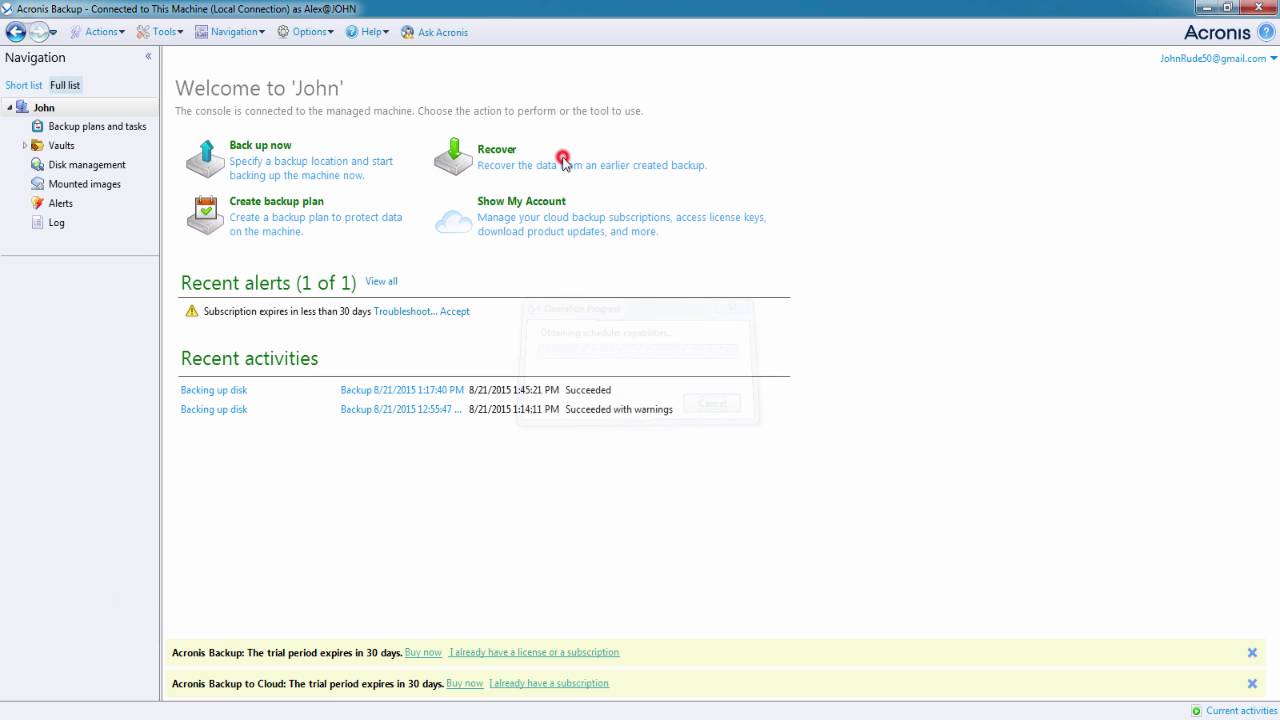Click the Alerts icon in navigation
The image size is (1280, 720).
click(x=38, y=203)
